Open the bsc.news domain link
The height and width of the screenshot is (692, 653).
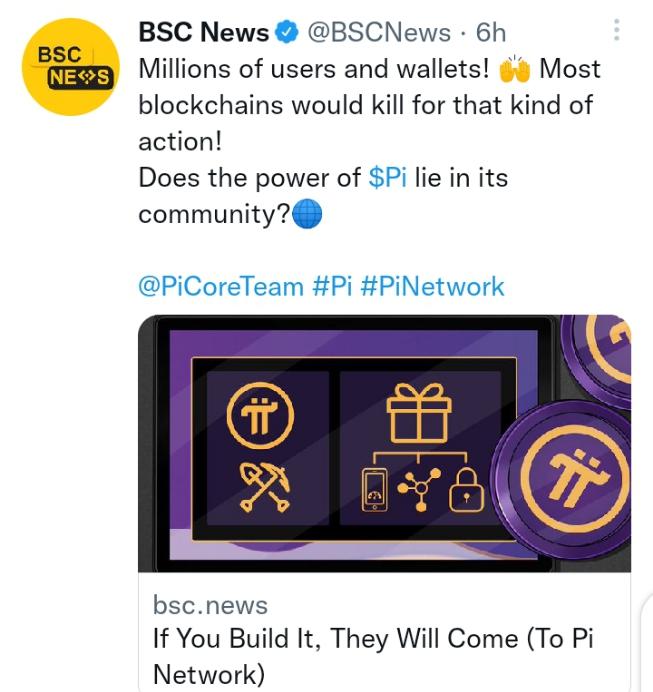(210, 605)
